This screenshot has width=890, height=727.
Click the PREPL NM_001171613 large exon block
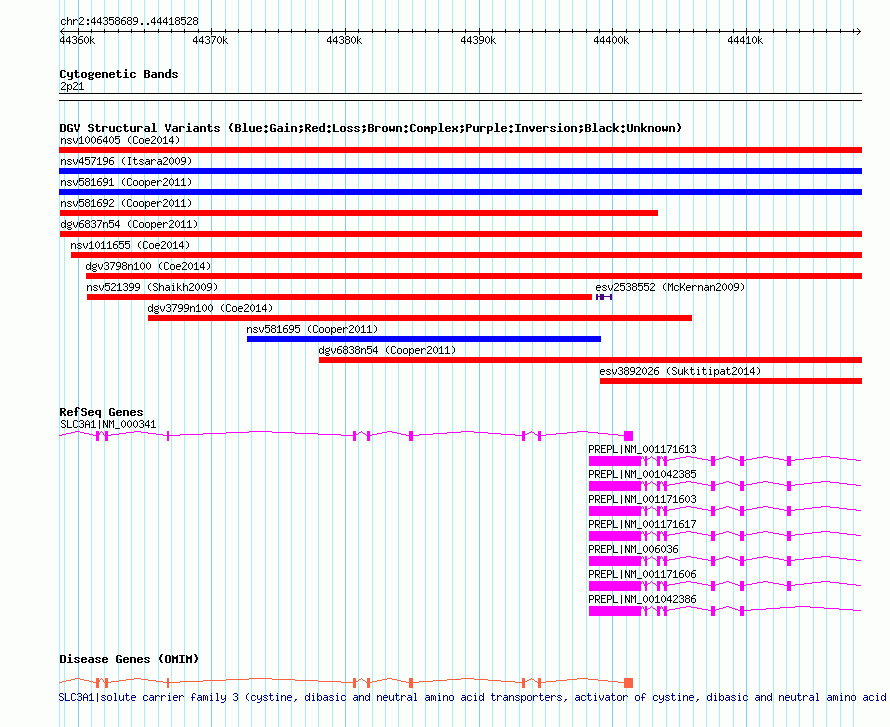615,461
